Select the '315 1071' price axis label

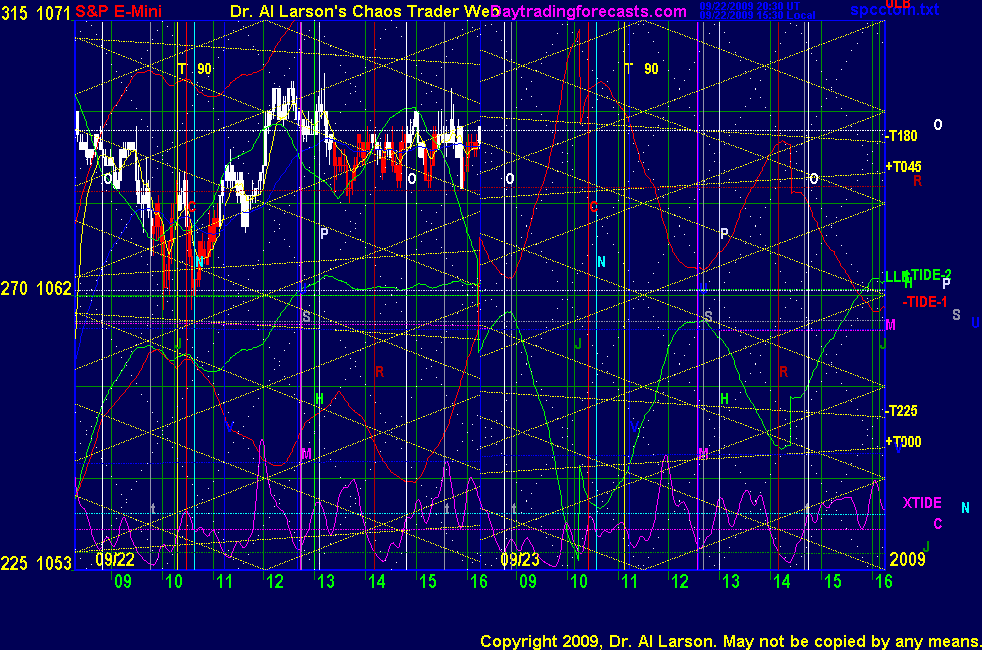[36, 13]
